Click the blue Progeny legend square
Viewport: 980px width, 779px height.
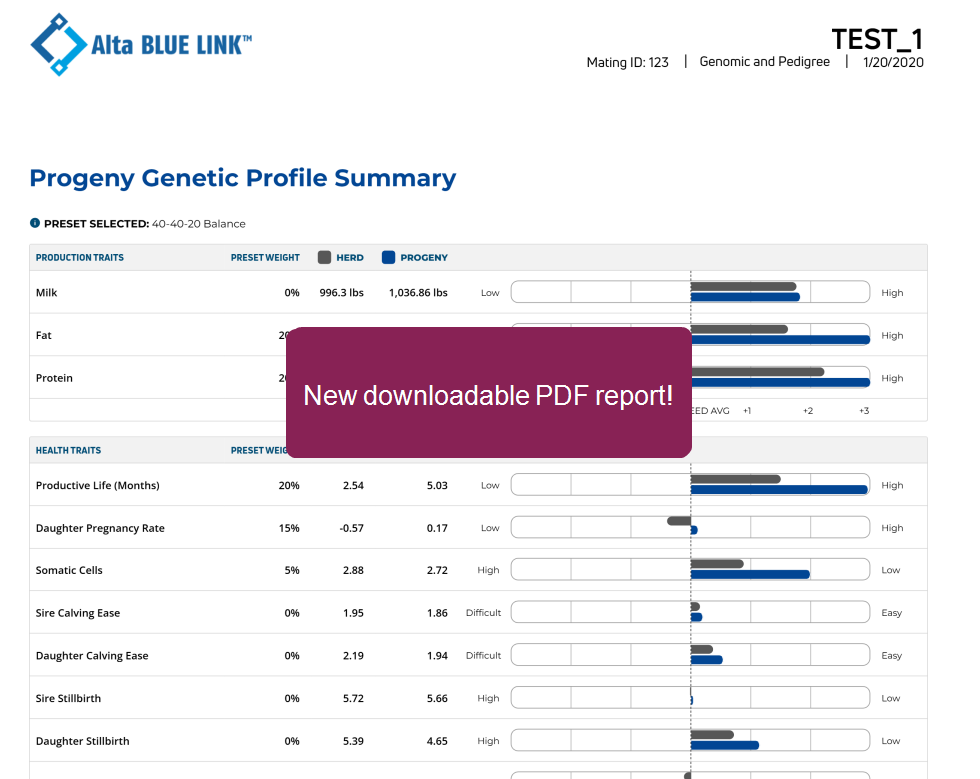(x=388, y=257)
